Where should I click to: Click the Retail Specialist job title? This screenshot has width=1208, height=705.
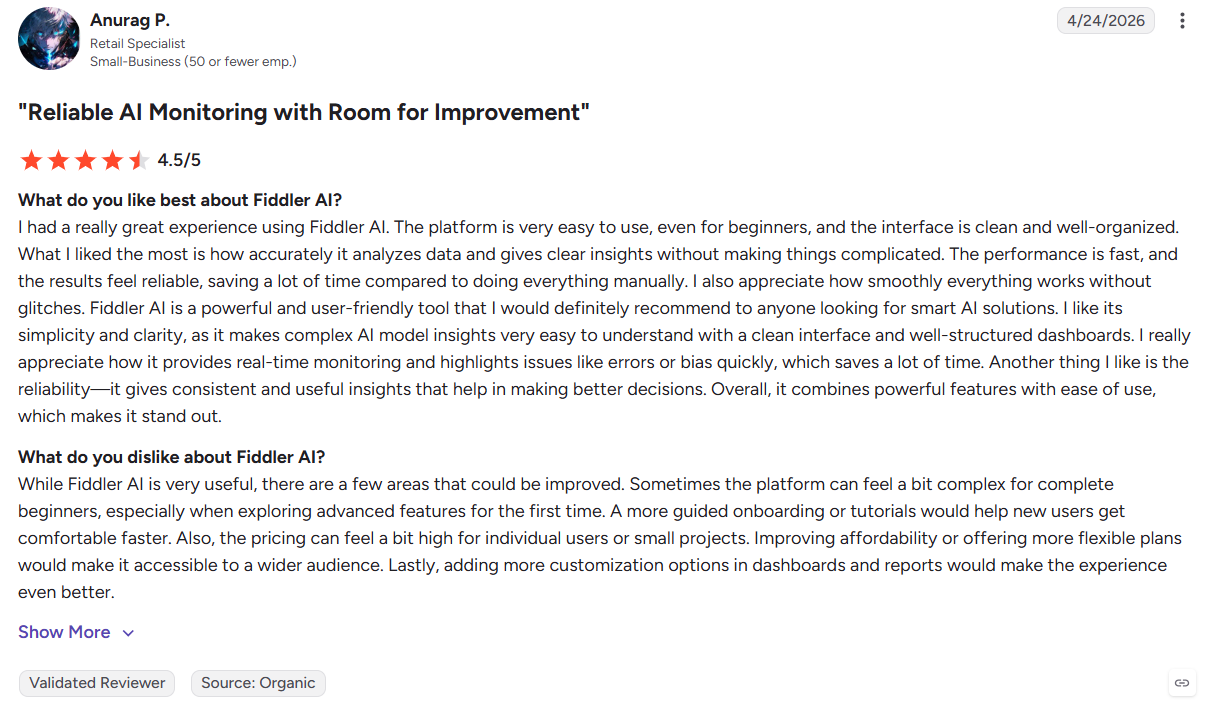(x=138, y=44)
